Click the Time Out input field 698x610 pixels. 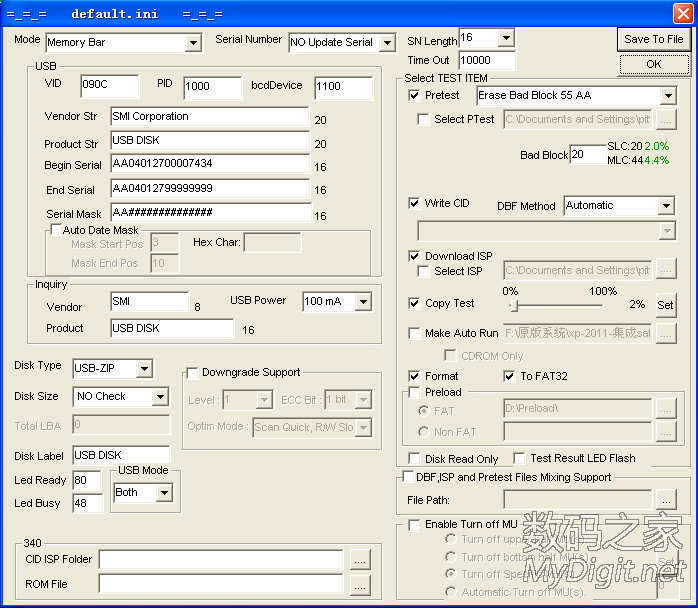click(x=487, y=61)
